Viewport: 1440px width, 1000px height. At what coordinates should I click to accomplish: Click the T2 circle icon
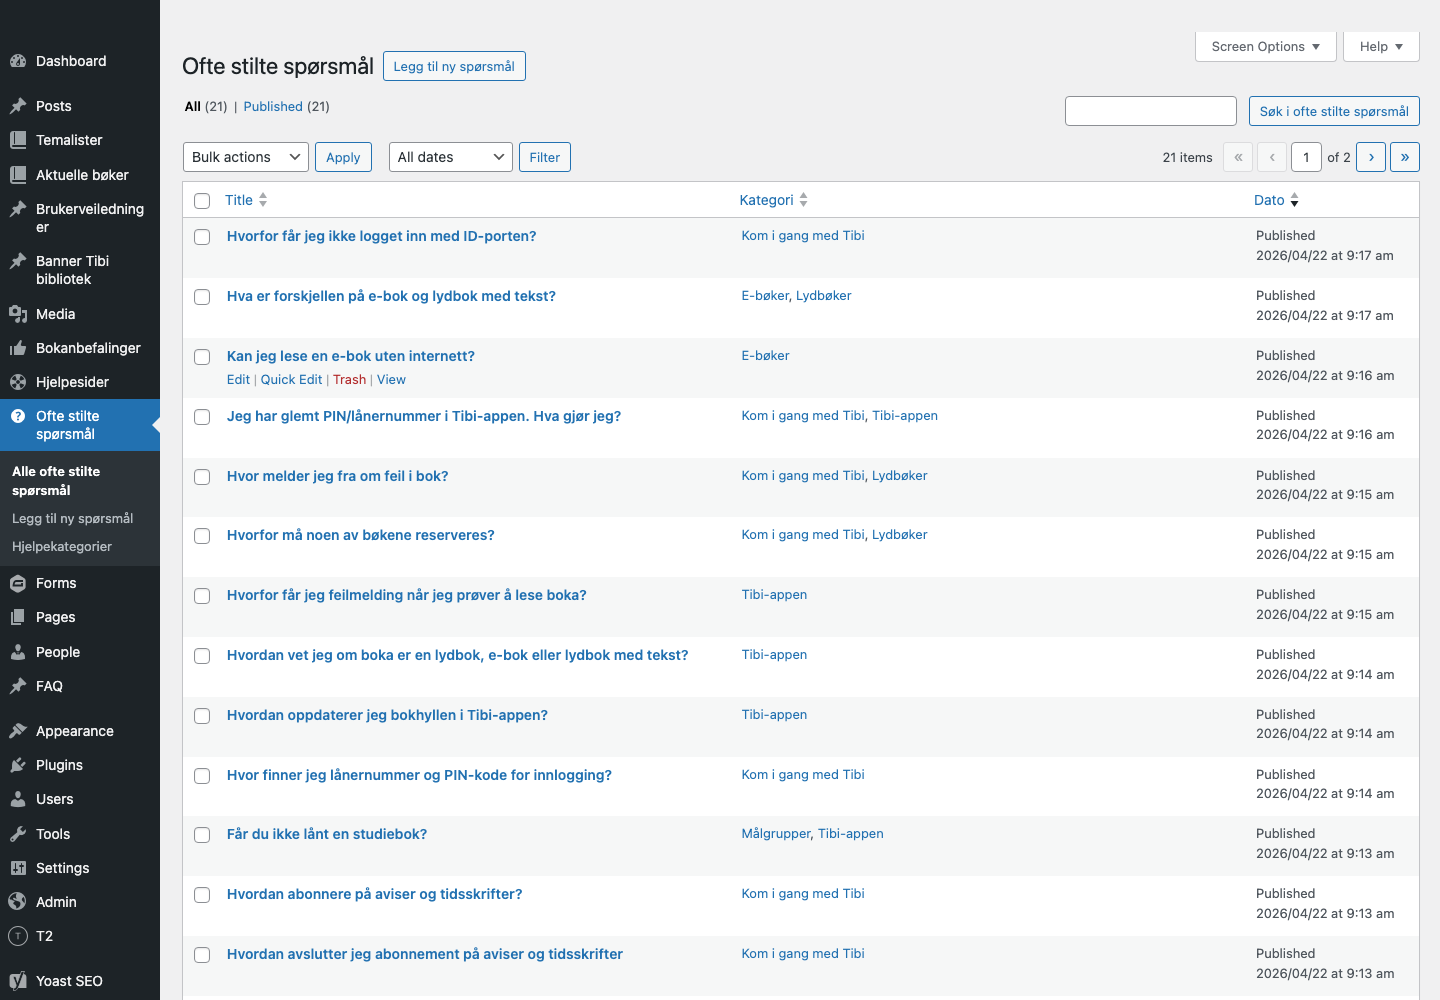[18, 936]
